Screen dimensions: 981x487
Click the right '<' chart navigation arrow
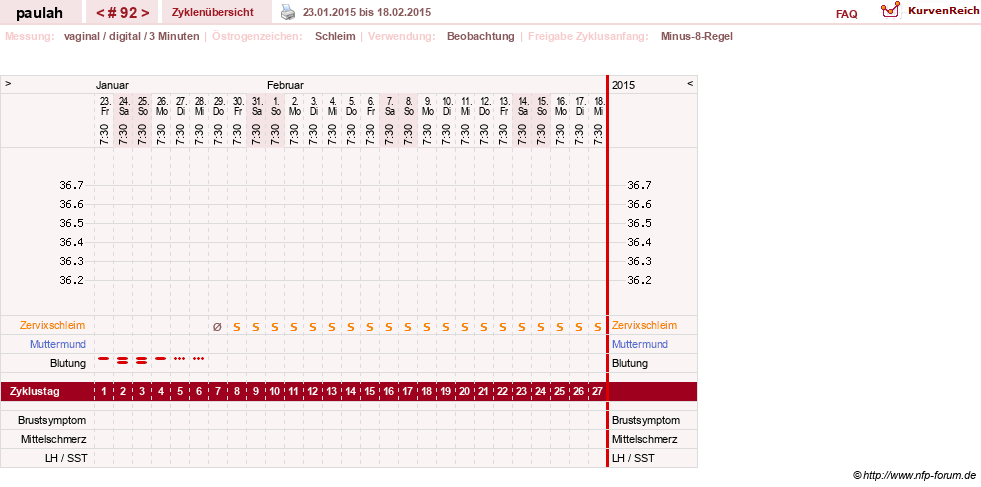[x=690, y=83]
